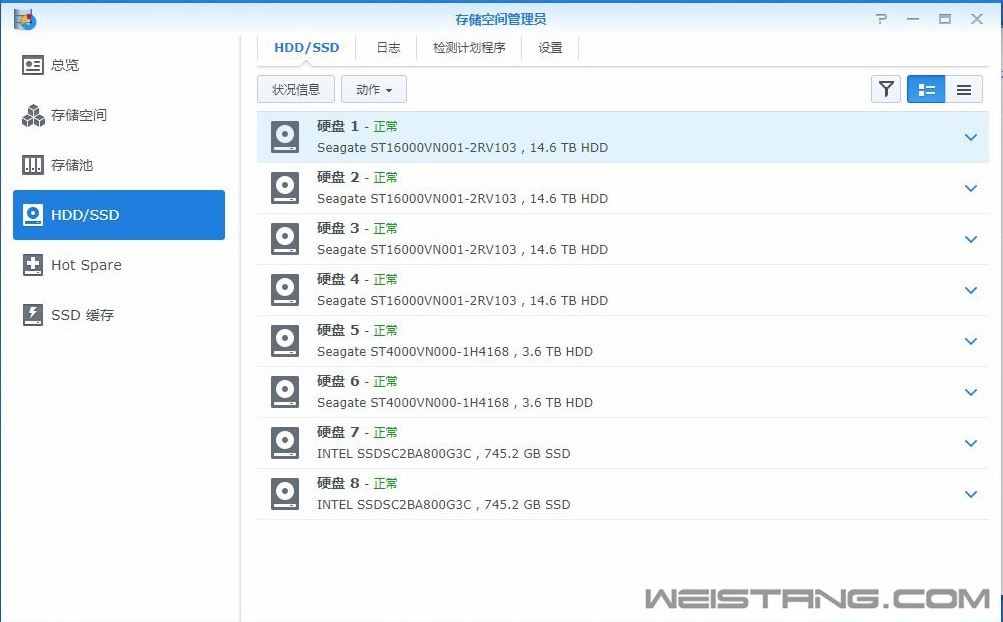Expand details for 硬盘 1

[x=969, y=136]
